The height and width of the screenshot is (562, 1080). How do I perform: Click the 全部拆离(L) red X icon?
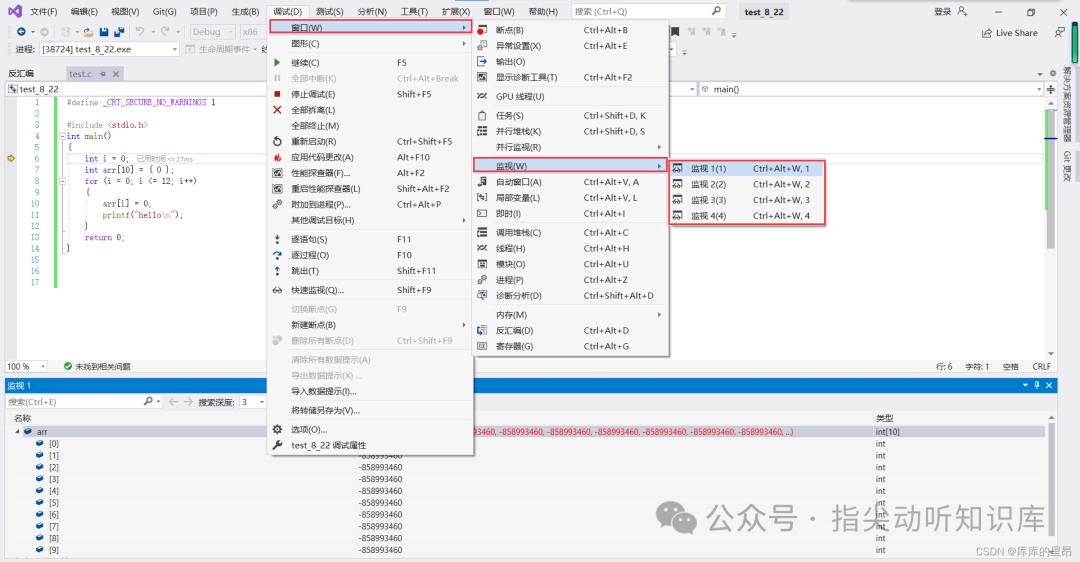[277, 110]
